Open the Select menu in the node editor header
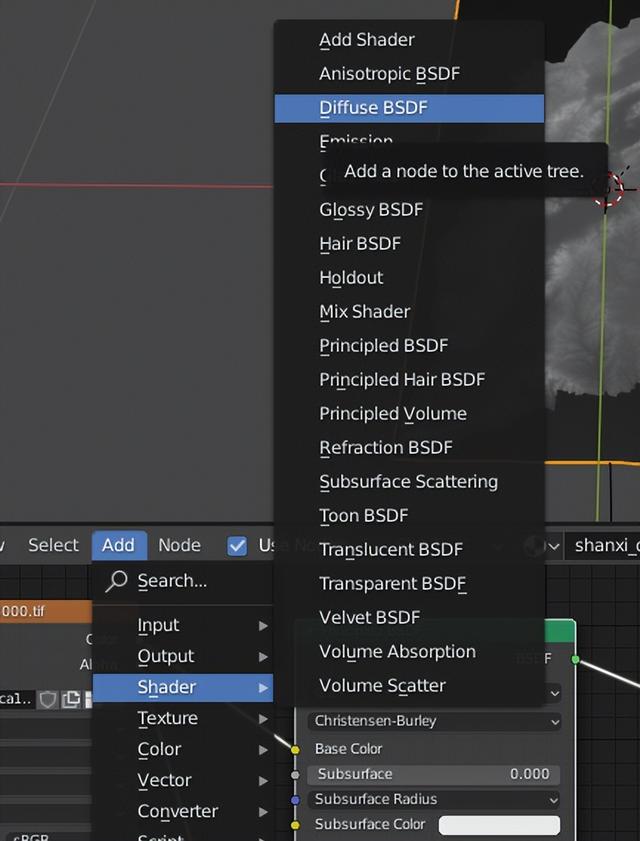The height and width of the screenshot is (841, 640). click(53, 545)
